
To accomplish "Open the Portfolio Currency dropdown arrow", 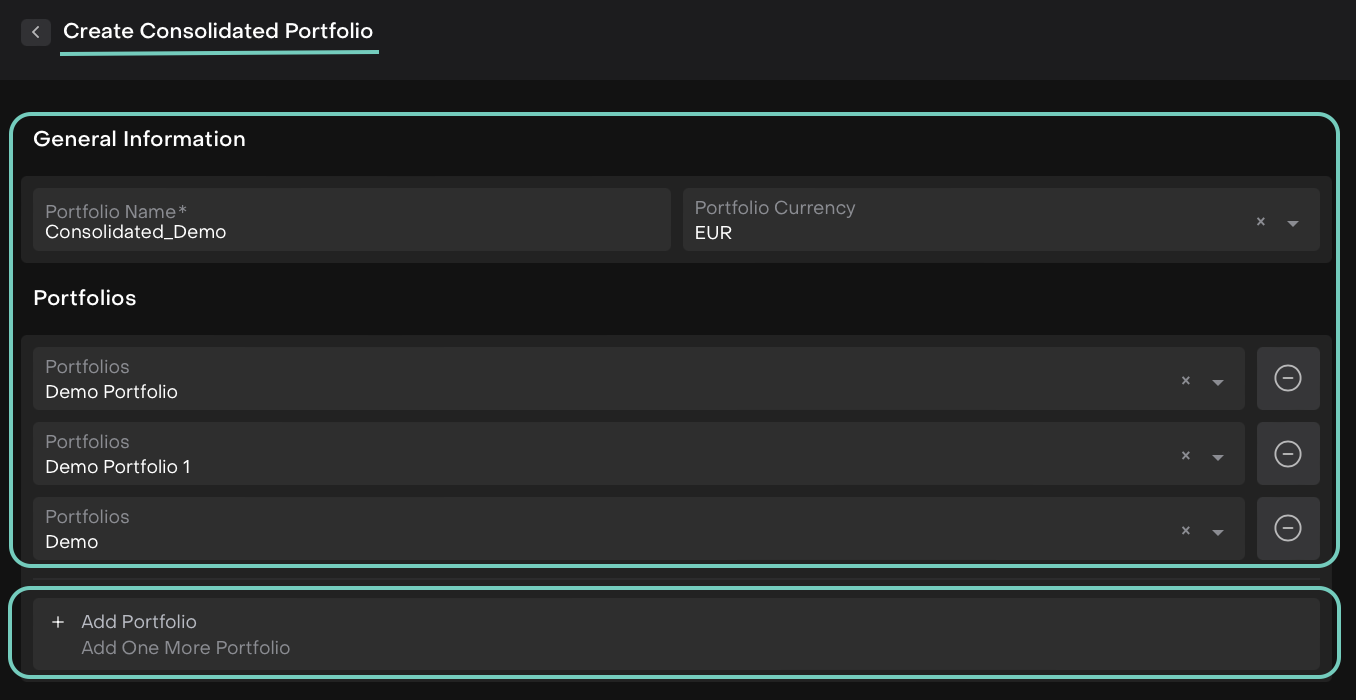I will click(1293, 223).
